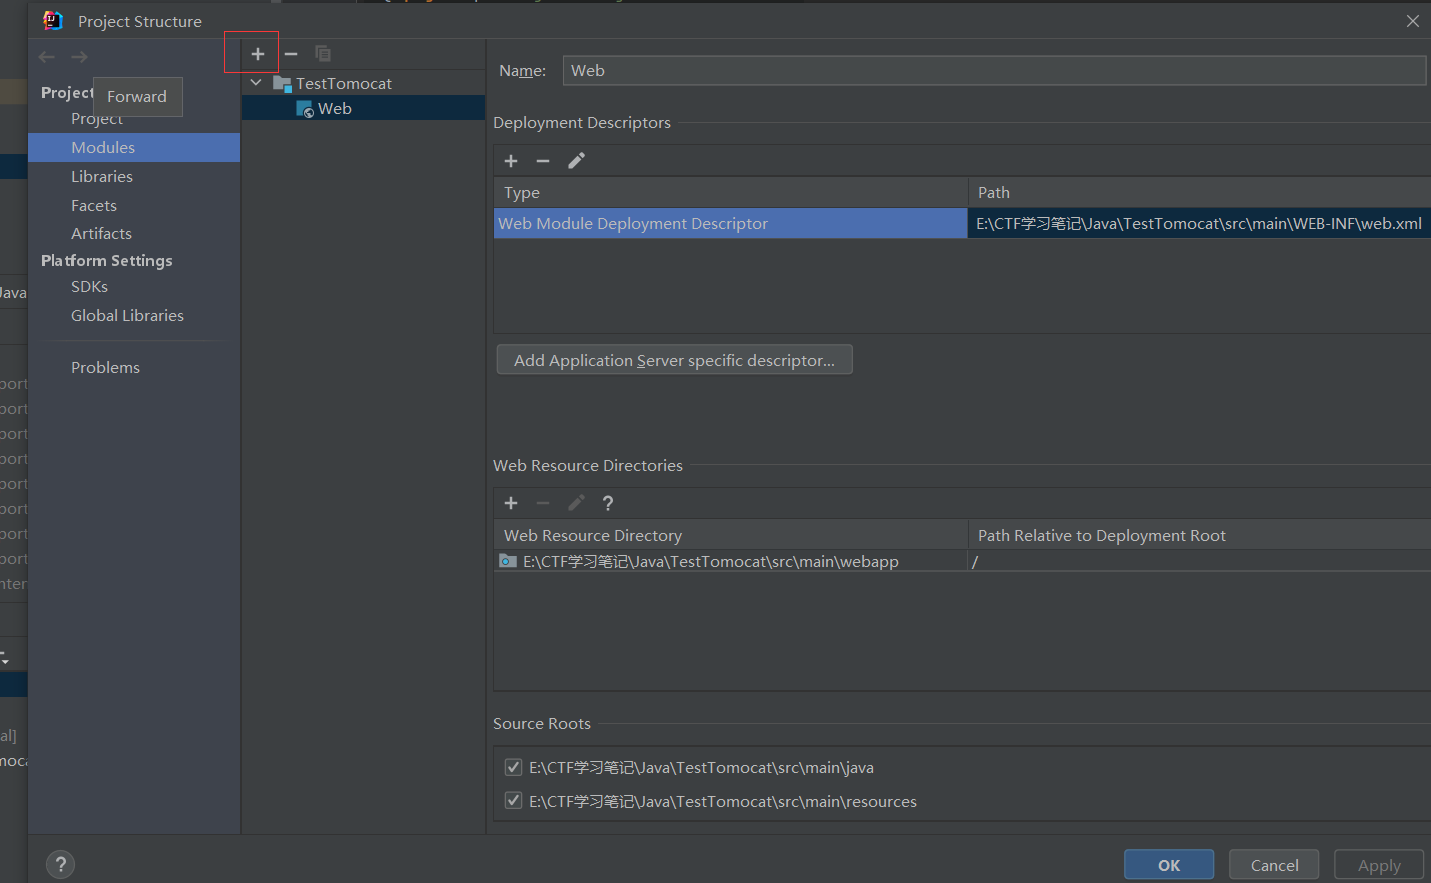Select Web Module Deployment Descriptor row
The height and width of the screenshot is (883, 1431).
coord(731,223)
